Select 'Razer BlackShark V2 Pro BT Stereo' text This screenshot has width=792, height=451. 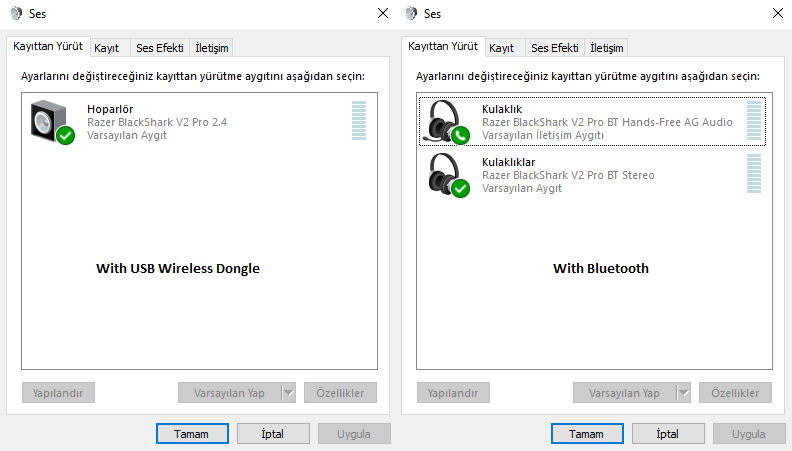[568, 175]
